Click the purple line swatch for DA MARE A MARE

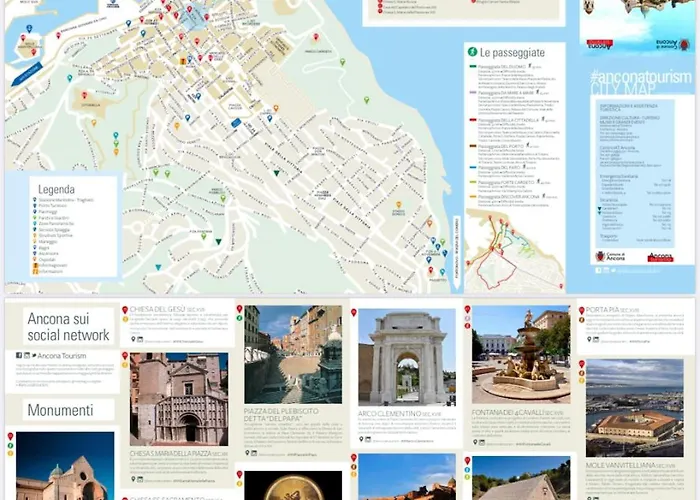pos(473,92)
